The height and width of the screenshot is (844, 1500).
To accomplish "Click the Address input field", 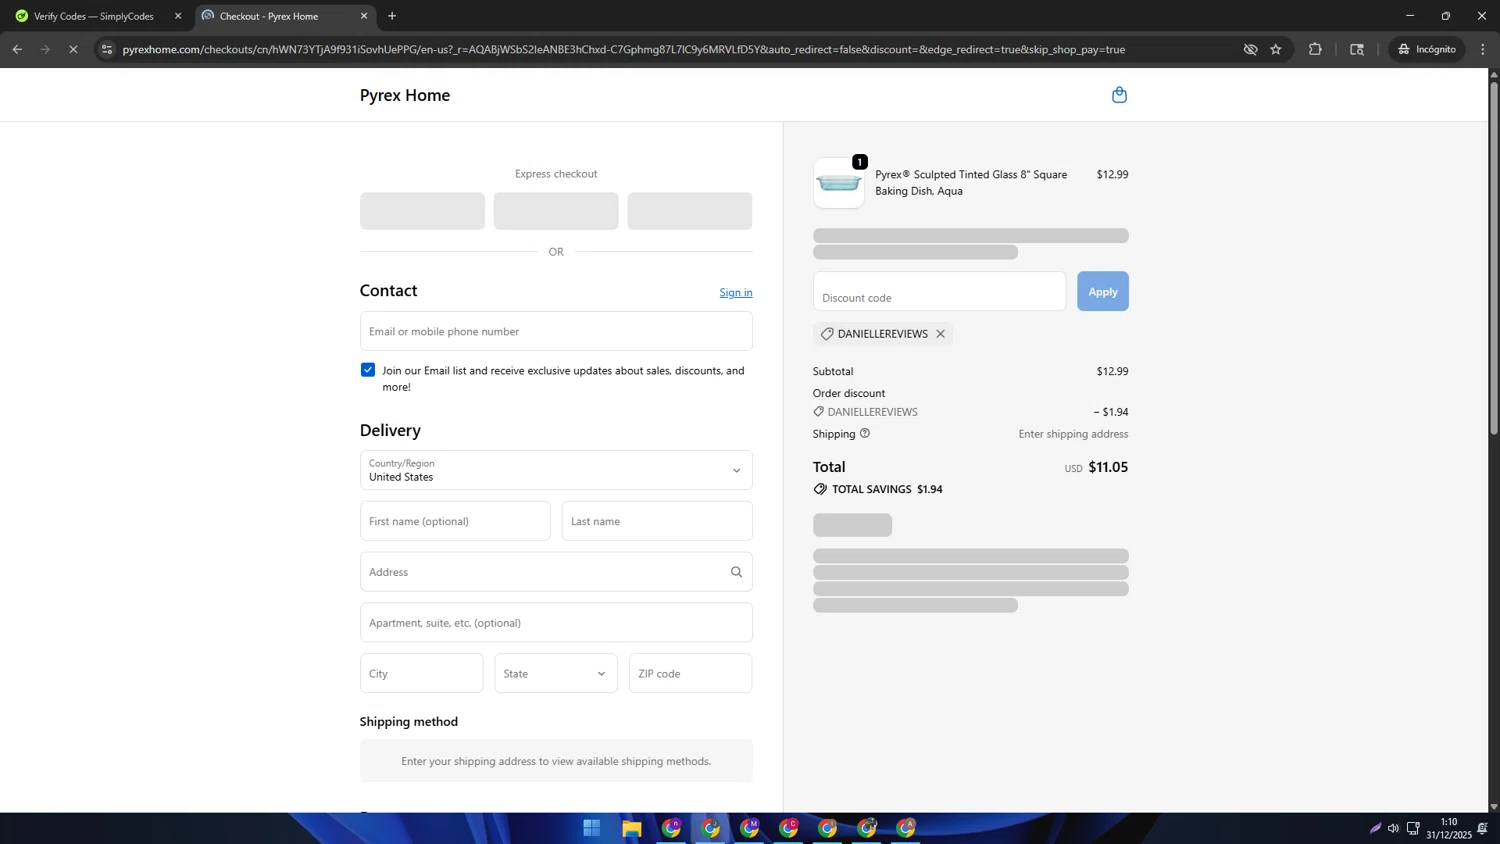I will [x=556, y=572].
